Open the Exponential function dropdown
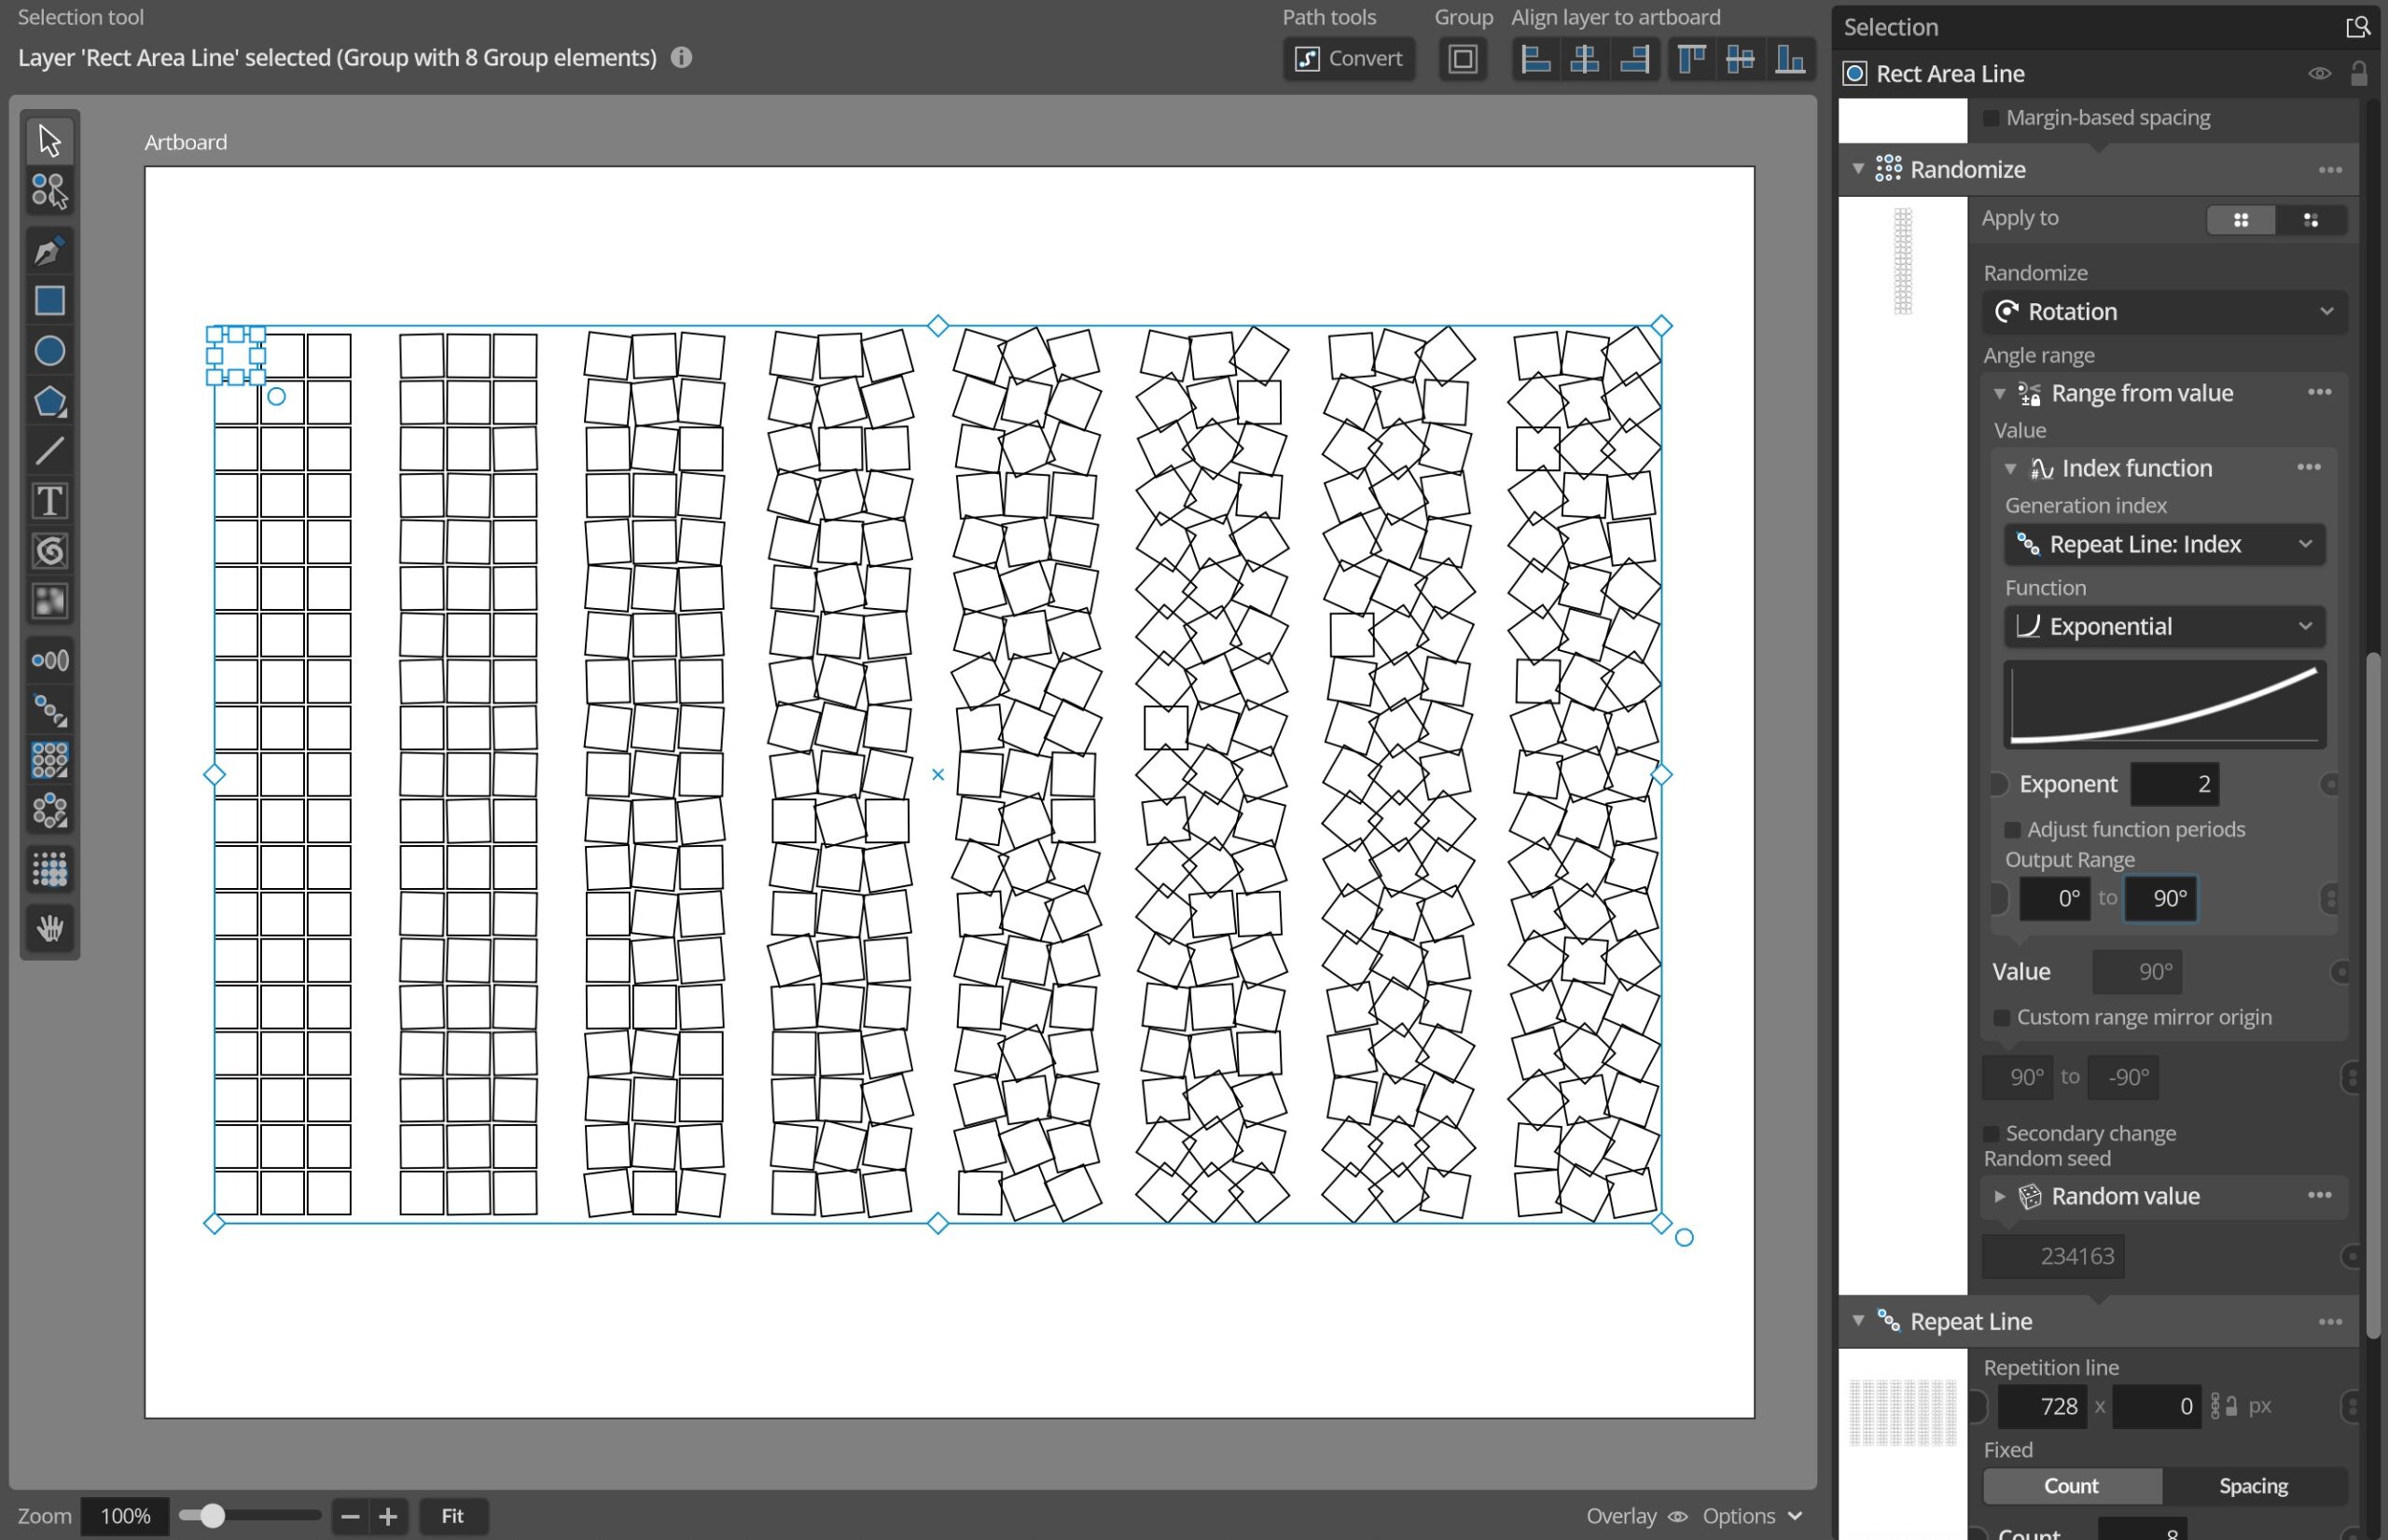Image resolution: width=2388 pixels, height=1540 pixels. point(2164,627)
